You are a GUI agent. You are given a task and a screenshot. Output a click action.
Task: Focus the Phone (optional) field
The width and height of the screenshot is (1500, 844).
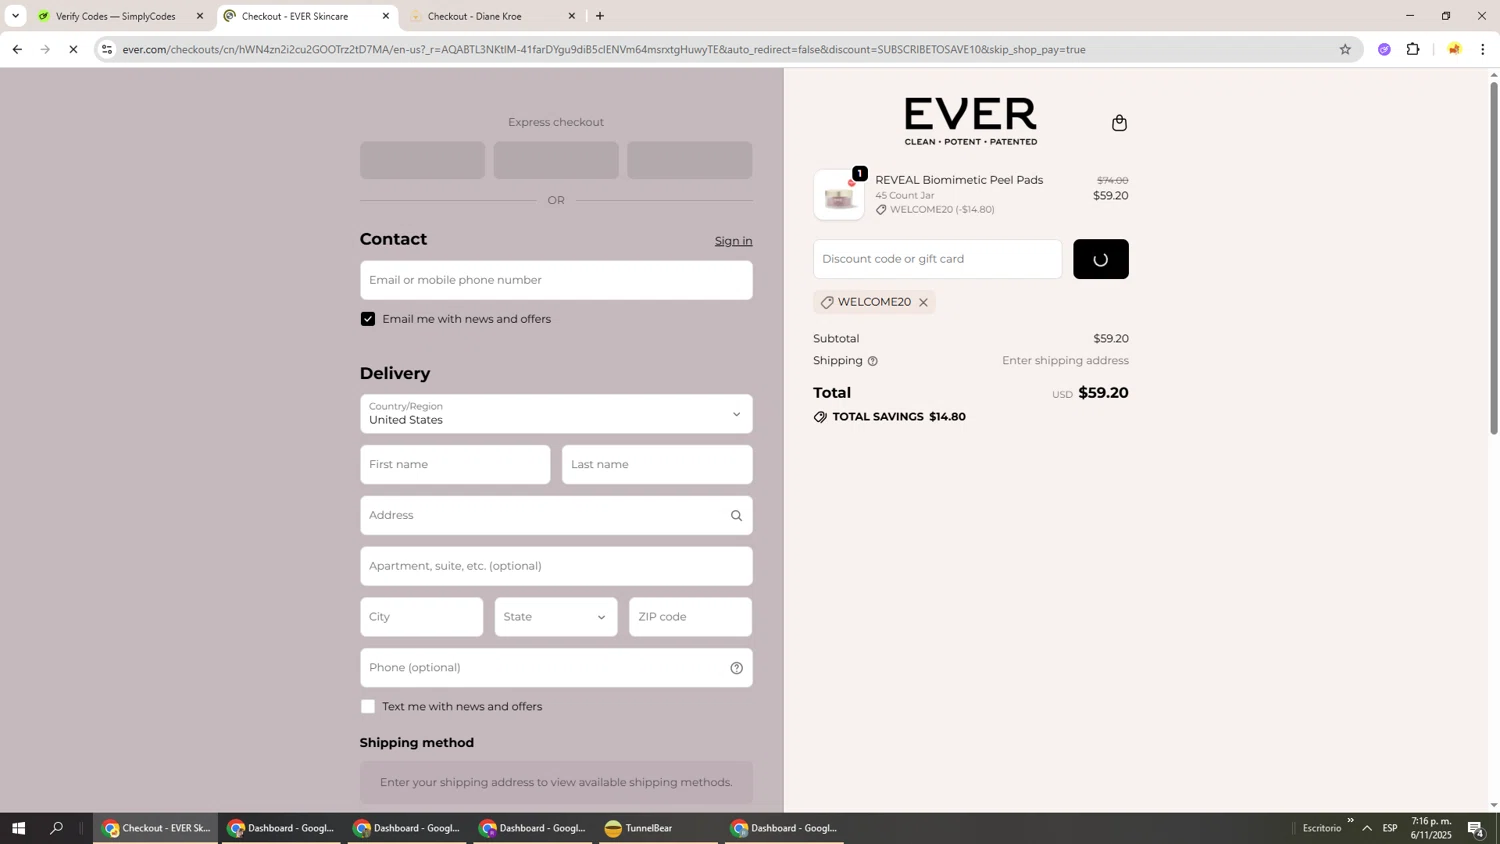click(556, 668)
